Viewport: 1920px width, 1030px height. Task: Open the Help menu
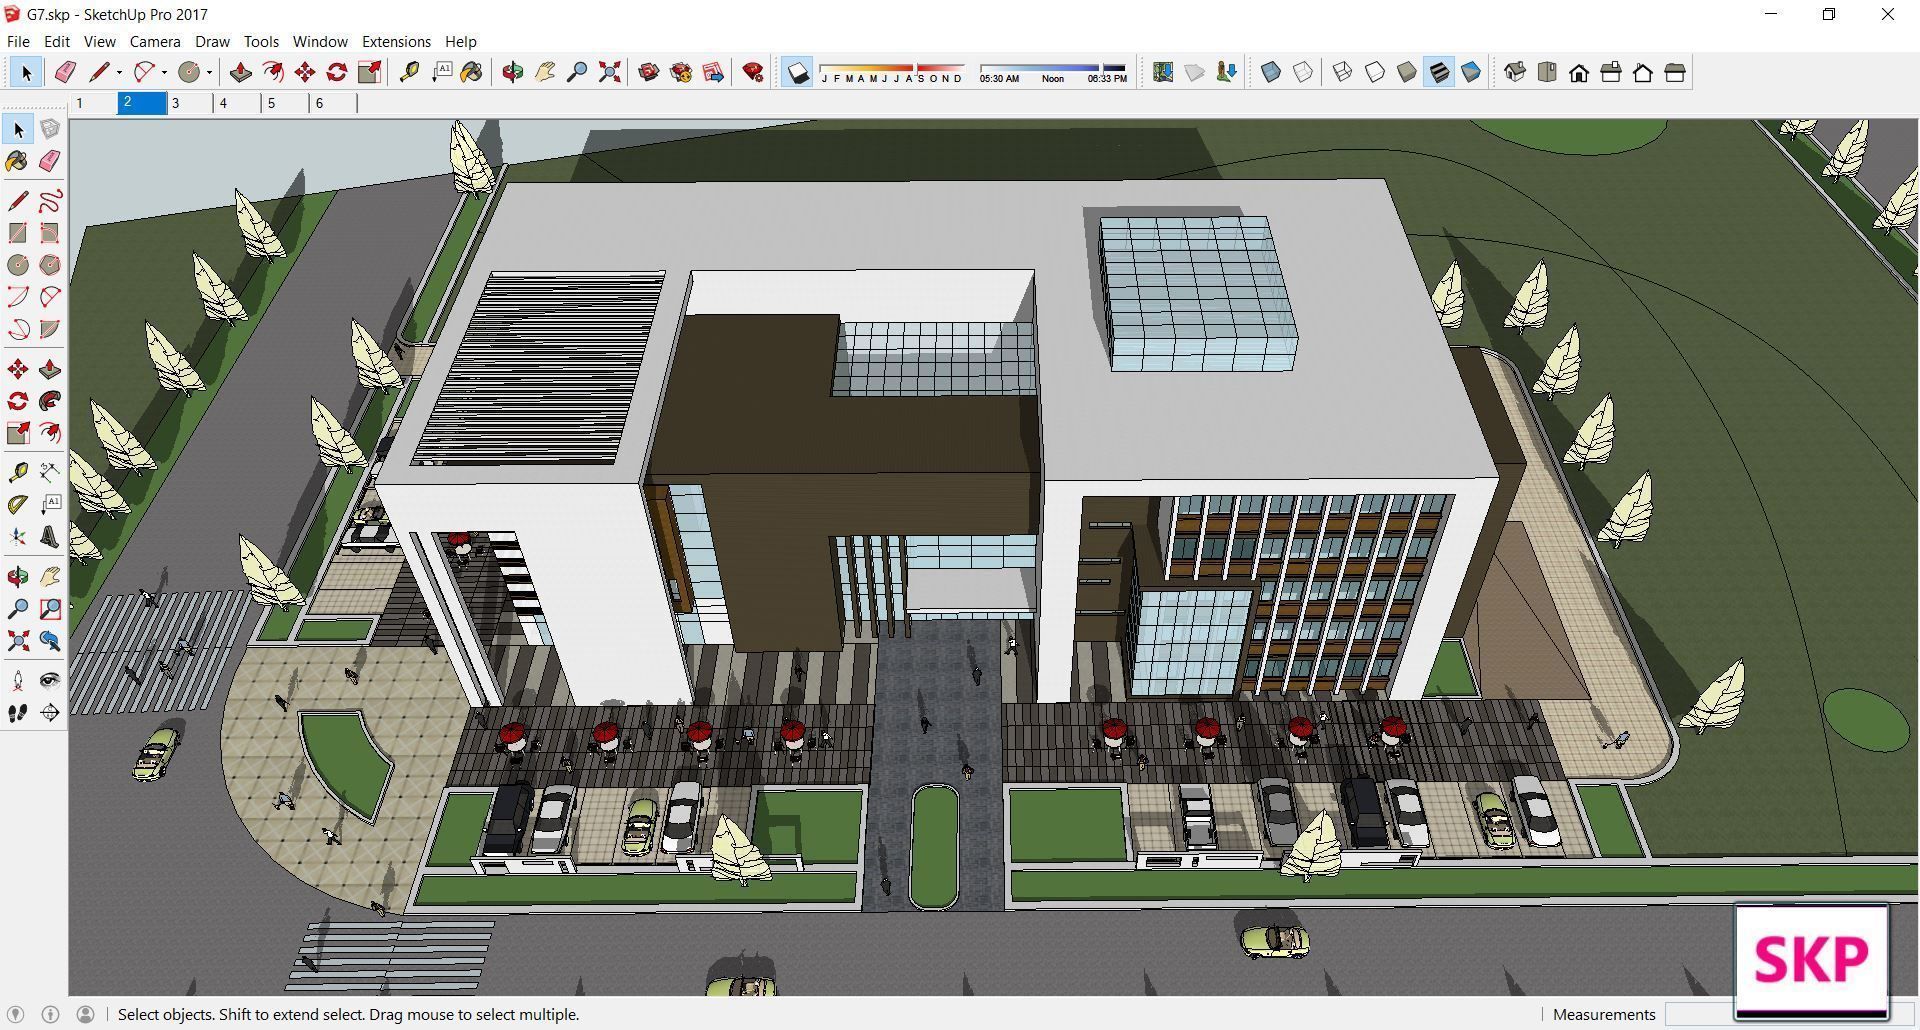click(460, 41)
